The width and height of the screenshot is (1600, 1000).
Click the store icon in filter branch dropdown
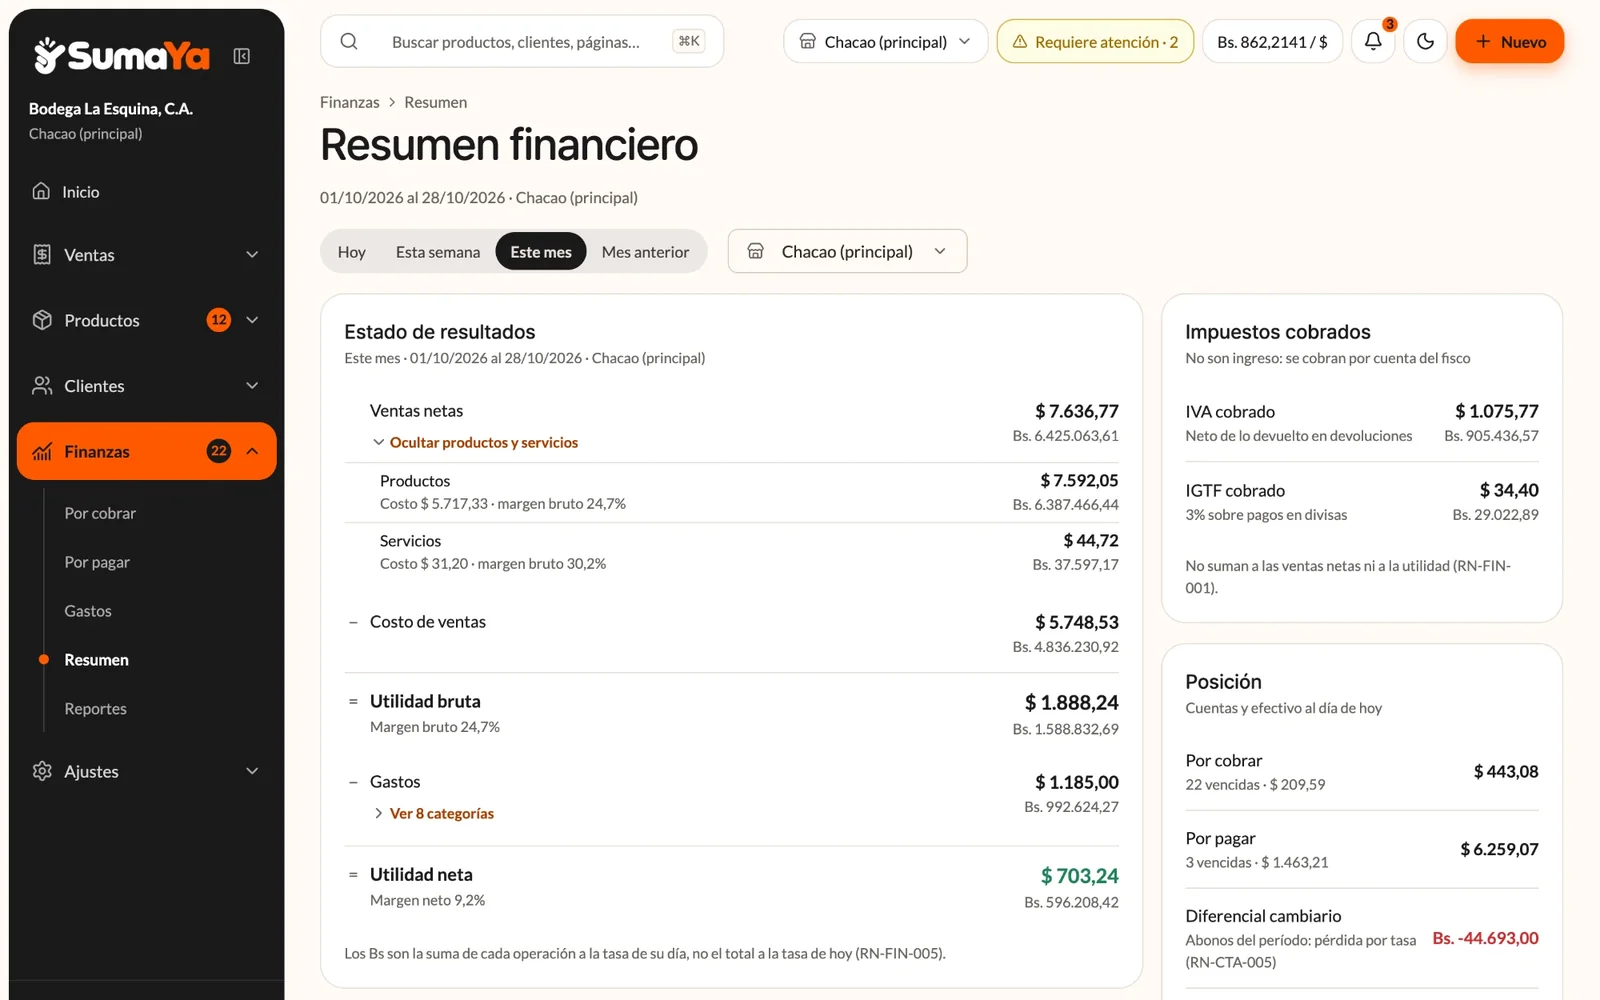point(756,251)
